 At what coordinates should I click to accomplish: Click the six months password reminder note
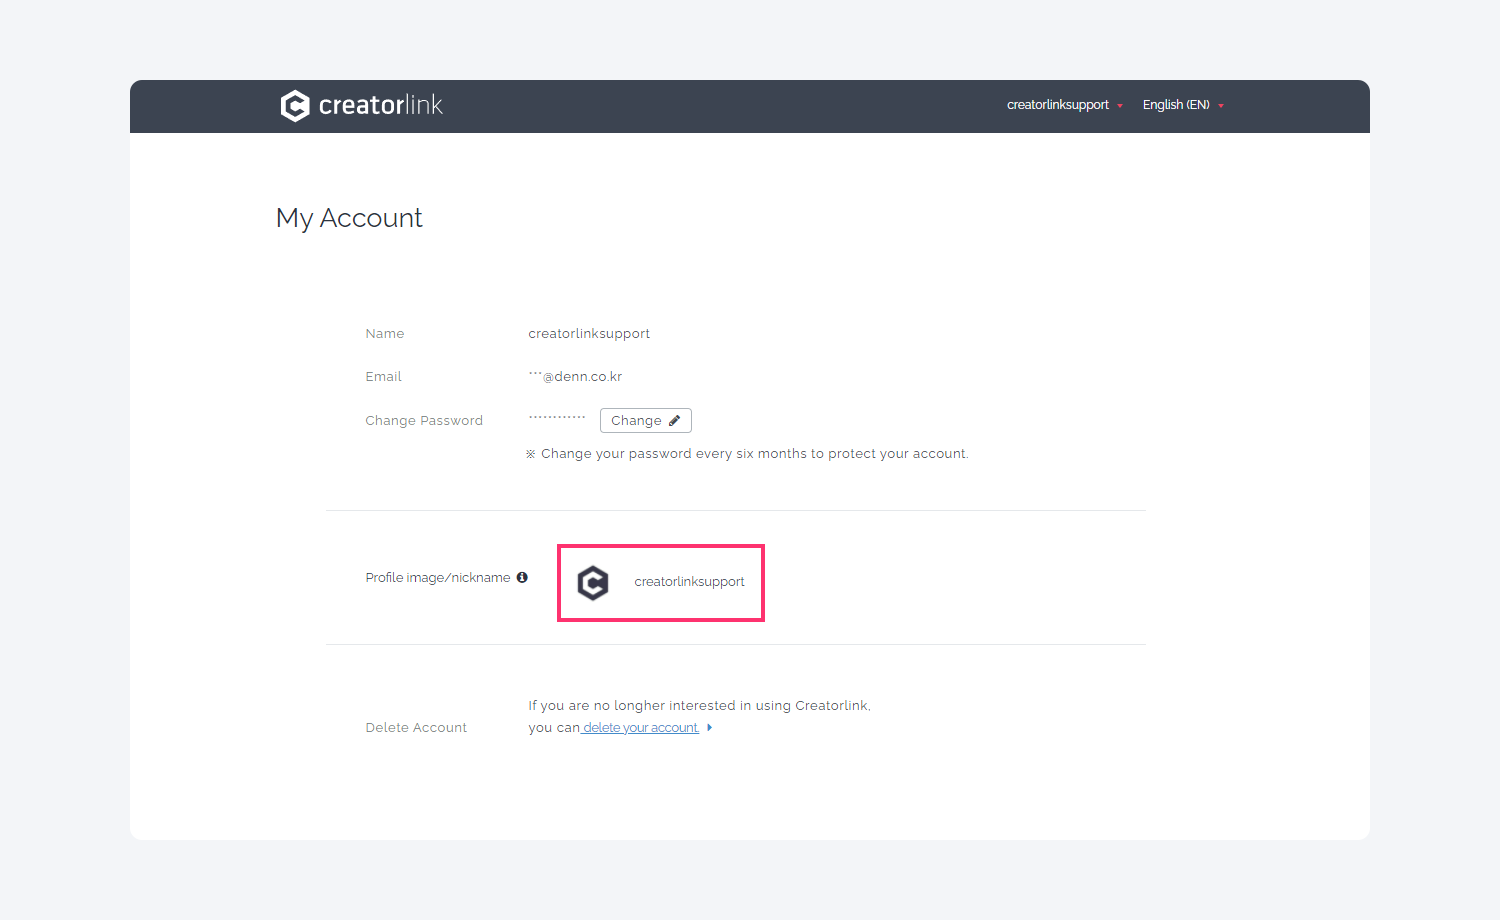(747, 454)
